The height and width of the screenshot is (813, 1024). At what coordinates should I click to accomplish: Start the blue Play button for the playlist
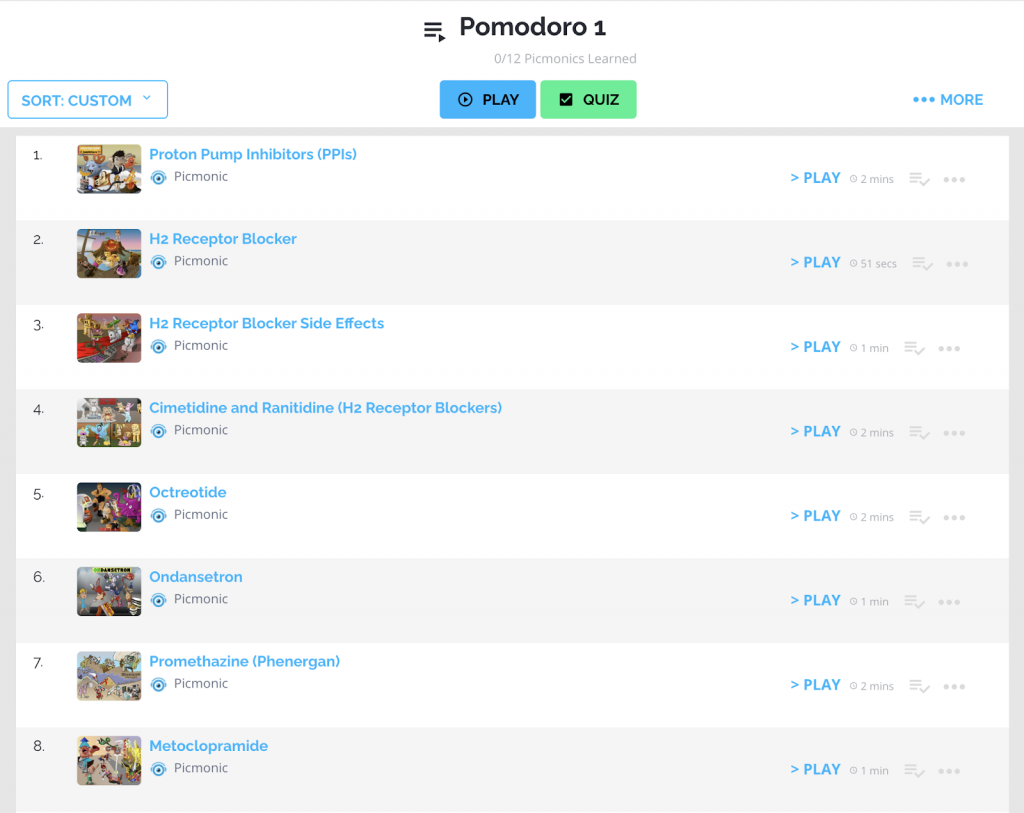488,100
